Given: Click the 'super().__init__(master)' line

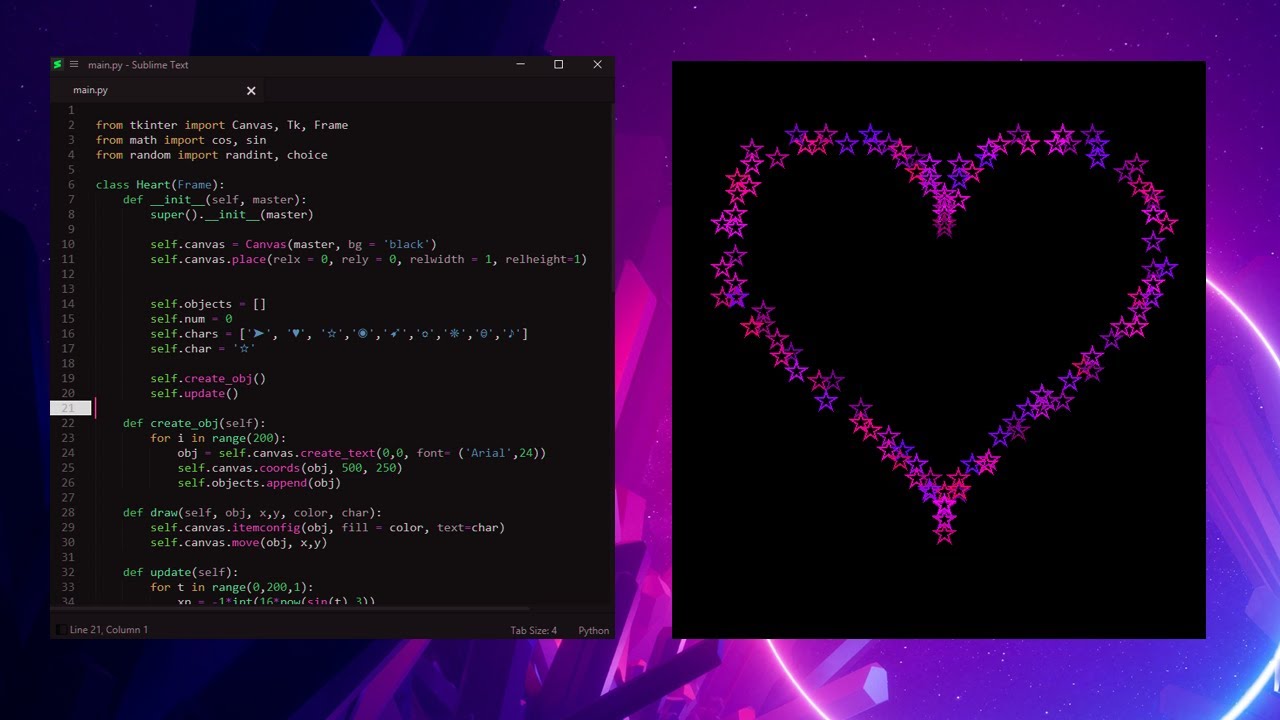Looking at the screenshot, I should click(232, 214).
